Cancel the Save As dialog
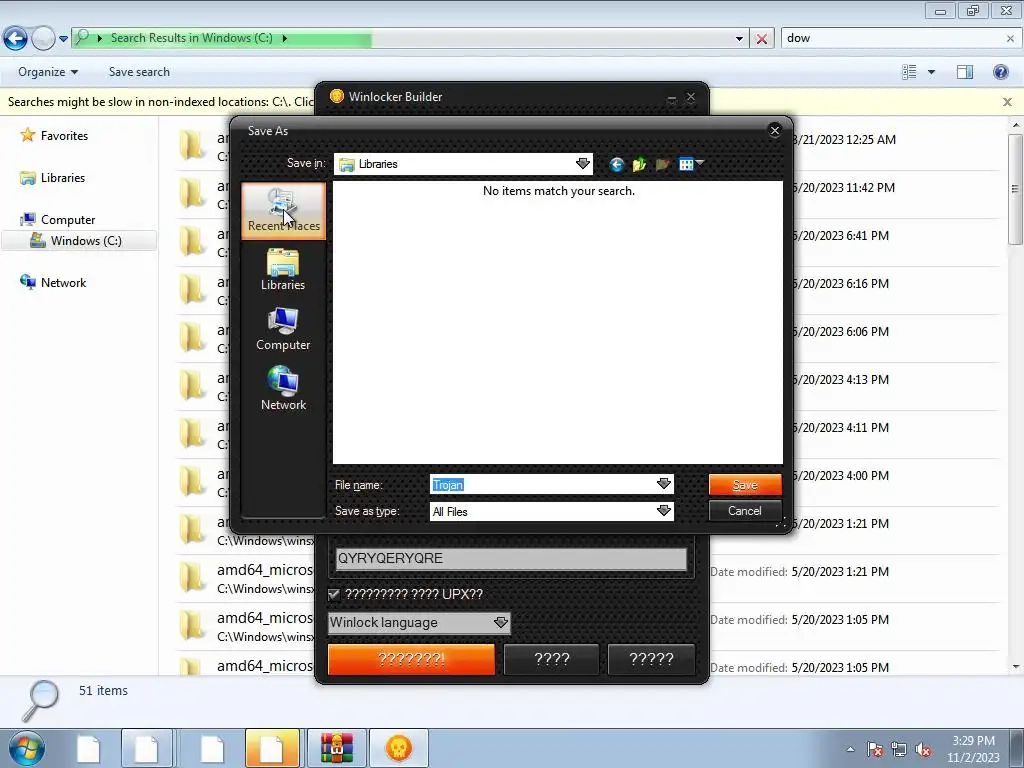 coord(745,511)
